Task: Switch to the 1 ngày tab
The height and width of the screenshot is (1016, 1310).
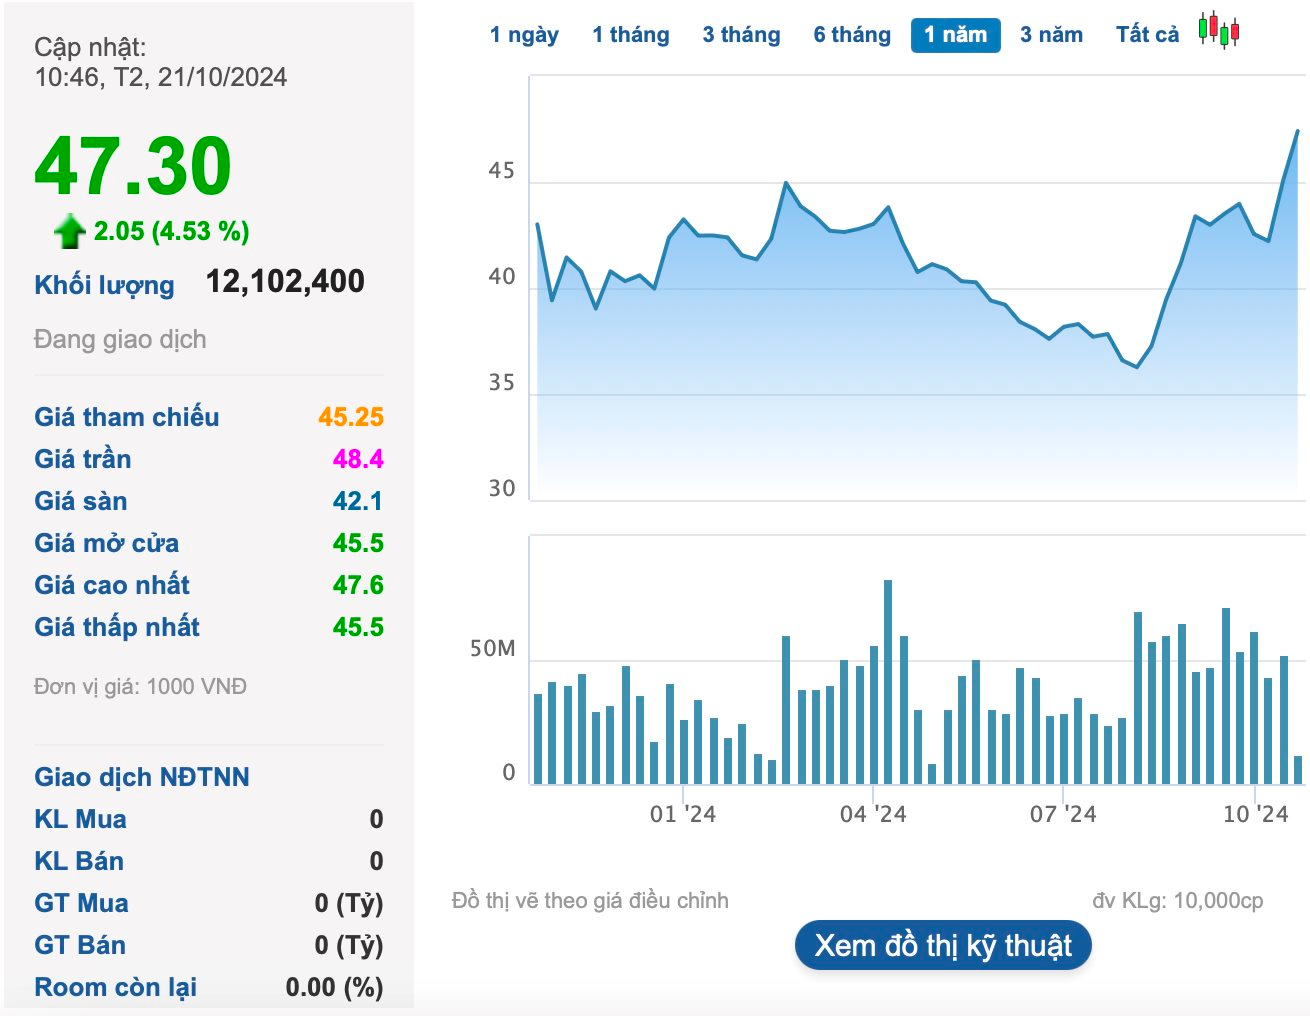Action: [x=524, y=35]
